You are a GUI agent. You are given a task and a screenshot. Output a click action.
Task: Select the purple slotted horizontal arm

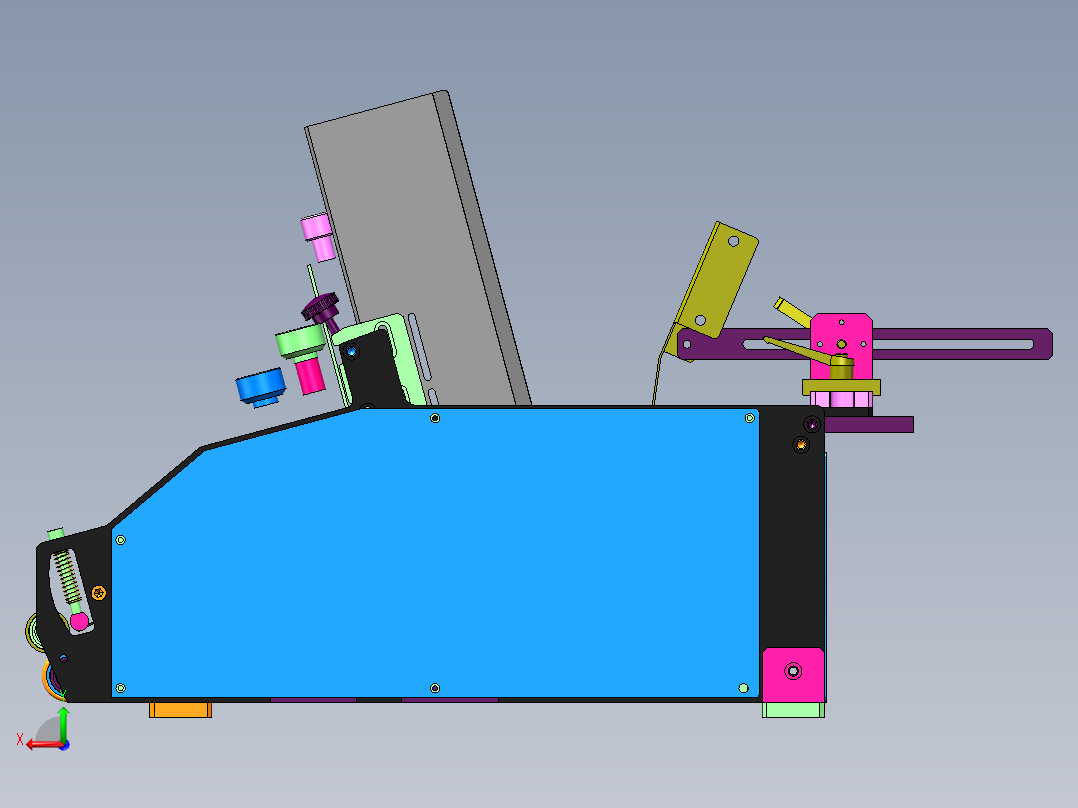pyautogui.click(x=960, y=344)
